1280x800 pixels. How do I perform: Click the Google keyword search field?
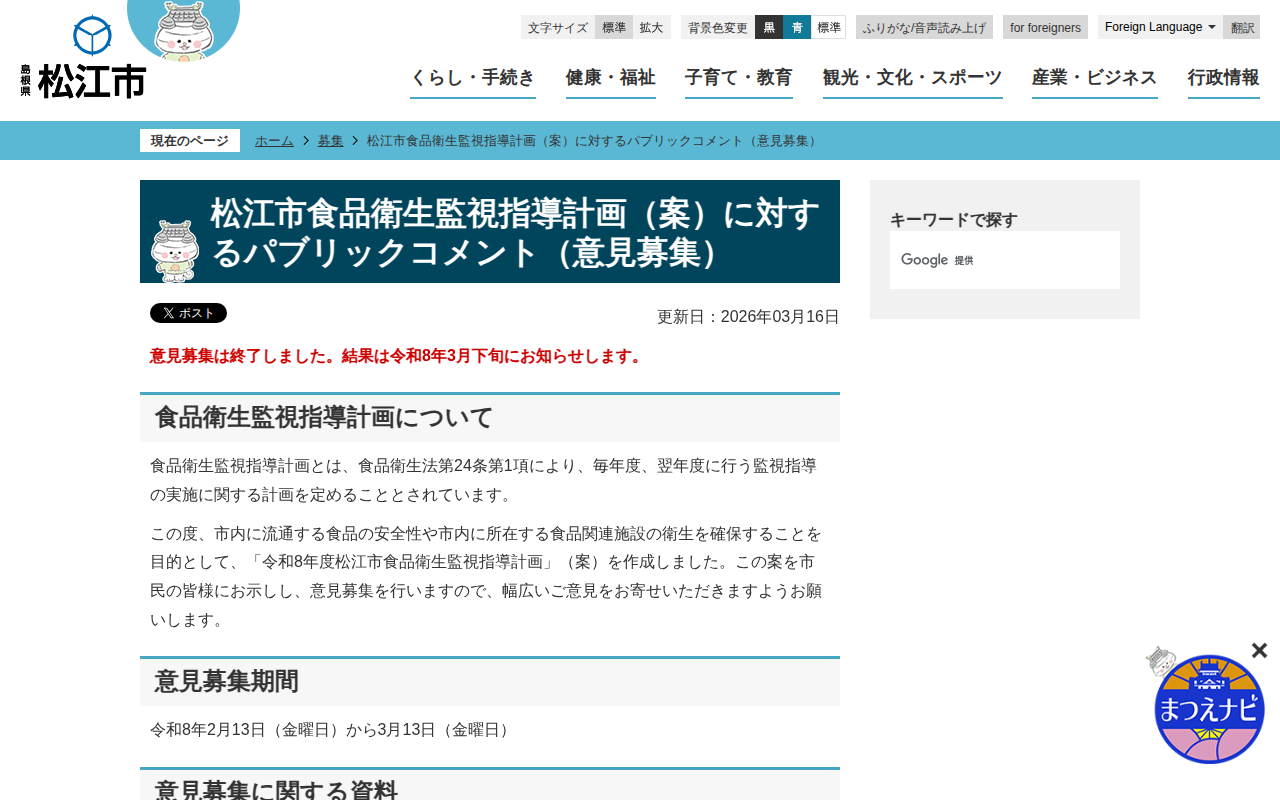[x=1005, y=260]
